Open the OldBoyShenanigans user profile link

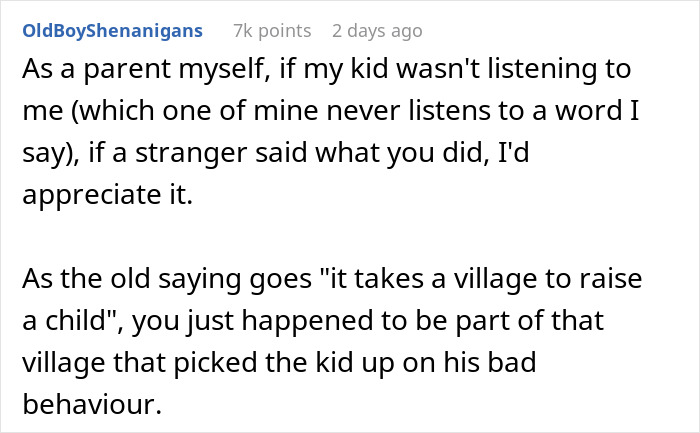pos(111,31)
